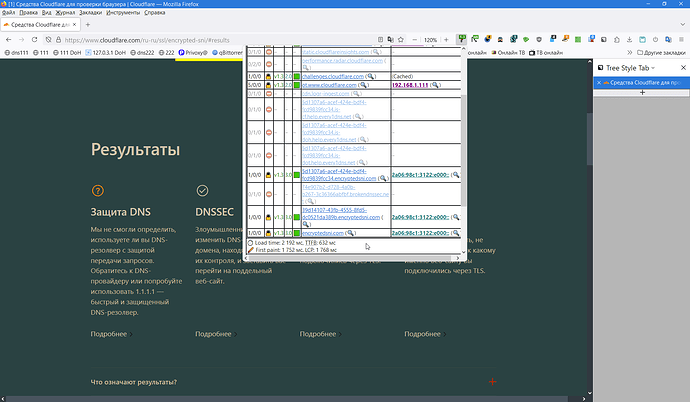The height and width of the screenshot is (402, 690).
Task: Open the list all tabs dropdown arrow
Action: pyautogui.click(x=683, y=25)
